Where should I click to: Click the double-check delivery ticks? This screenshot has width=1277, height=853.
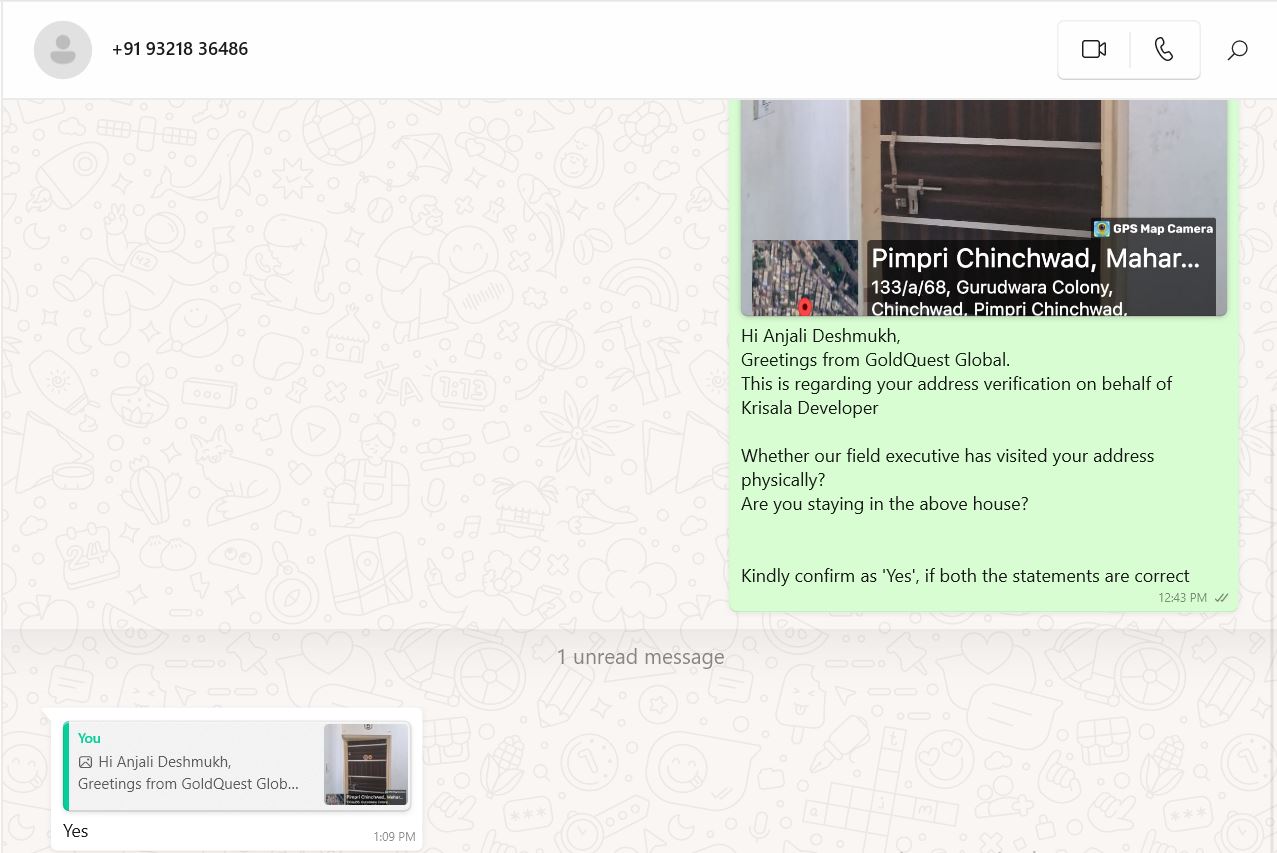pyautogui.click(x=1221, y=598)
